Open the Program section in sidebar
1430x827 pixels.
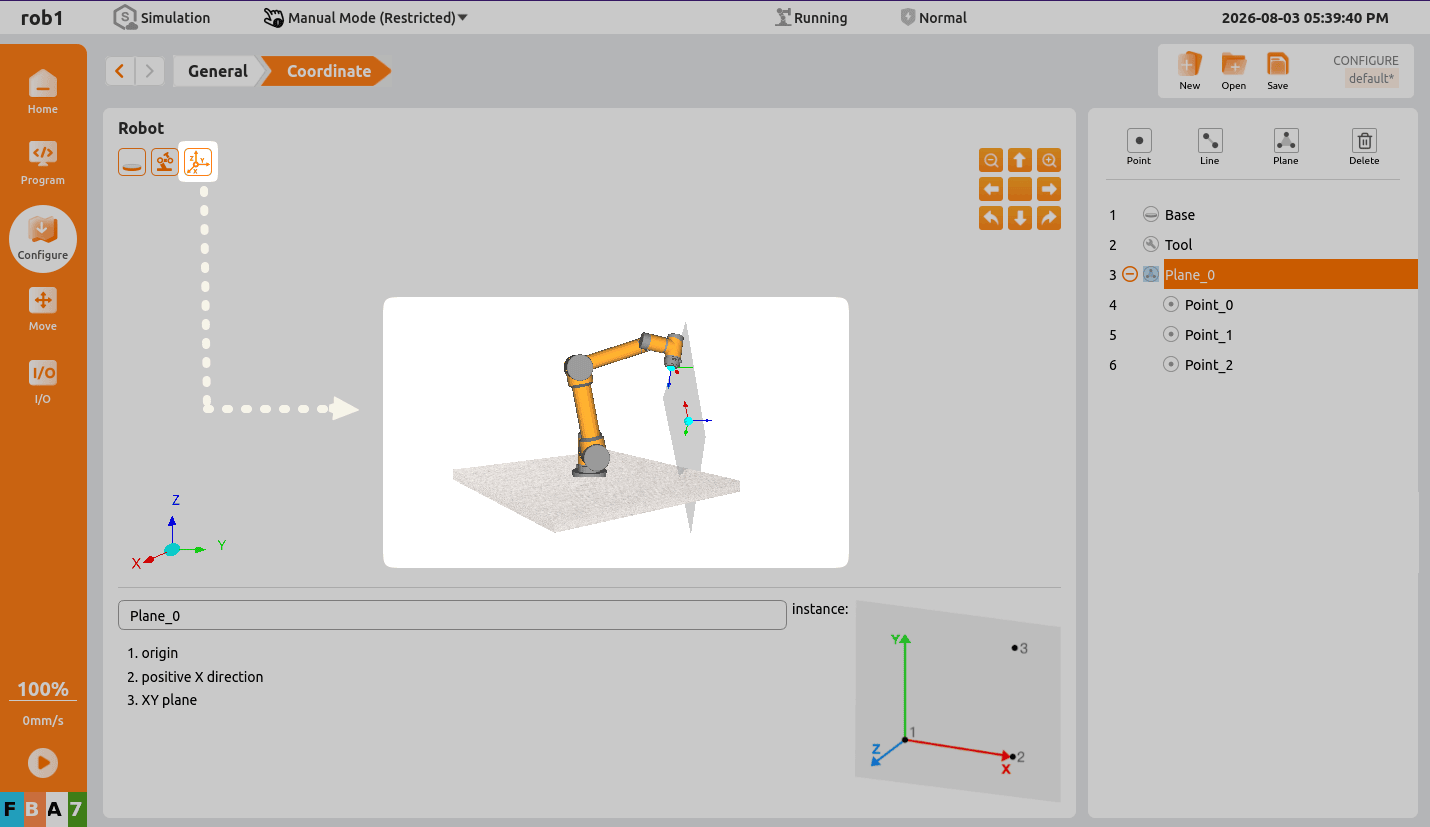click(x=43, y=163)
